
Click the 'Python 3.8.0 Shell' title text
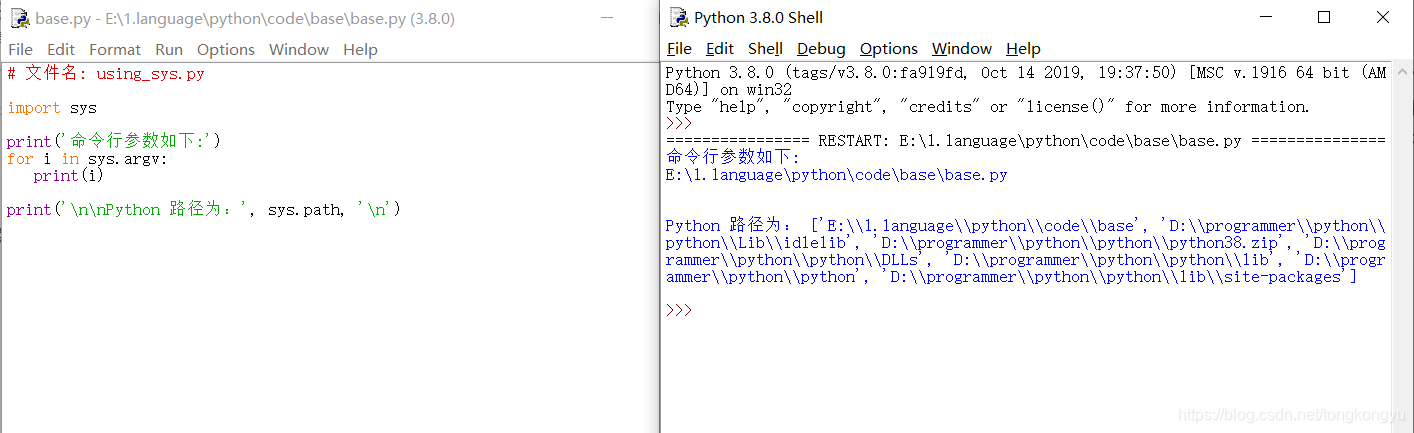click(x=759, y=17)
